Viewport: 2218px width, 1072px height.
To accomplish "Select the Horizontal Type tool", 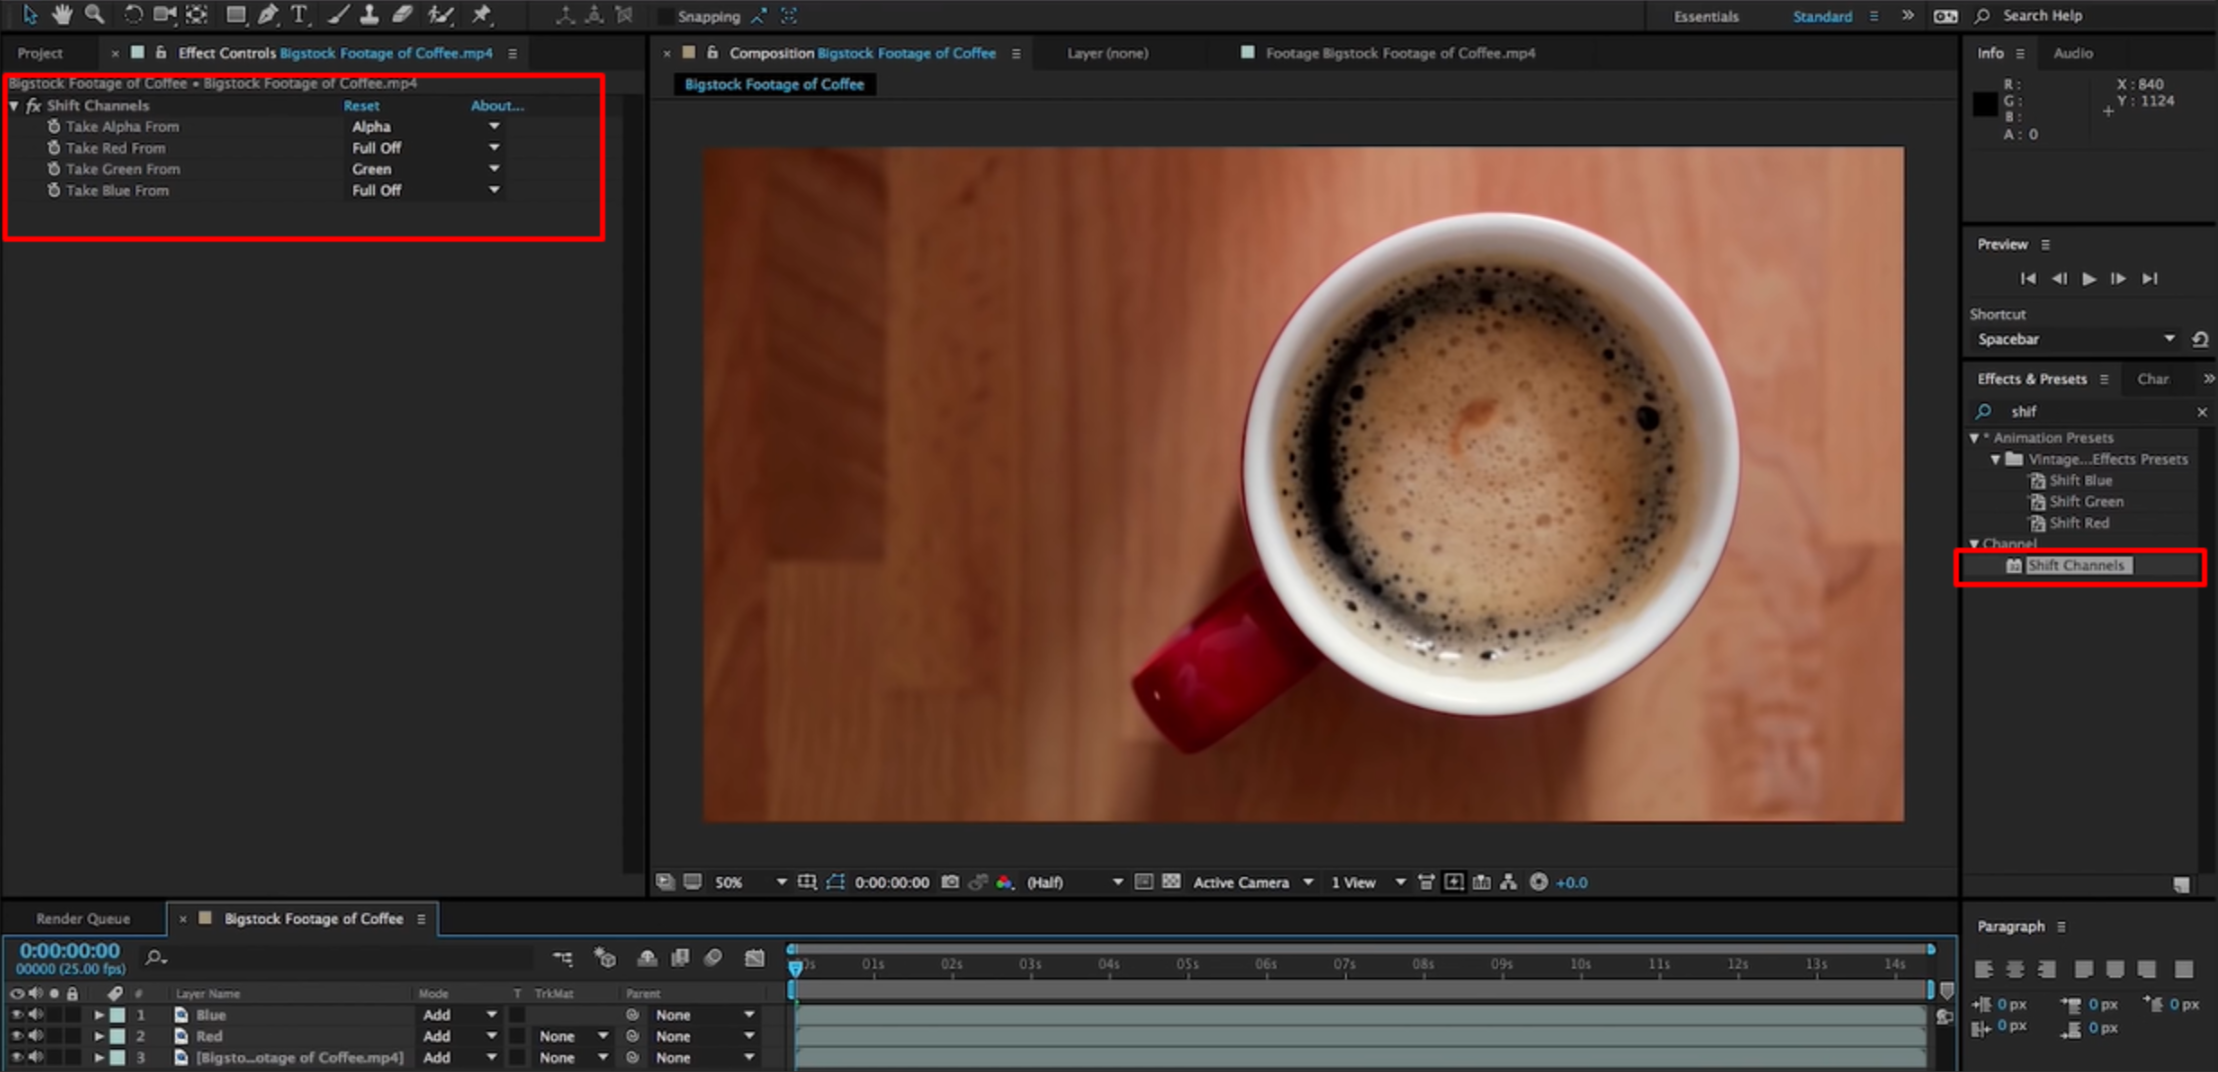I will coord(299,15).
